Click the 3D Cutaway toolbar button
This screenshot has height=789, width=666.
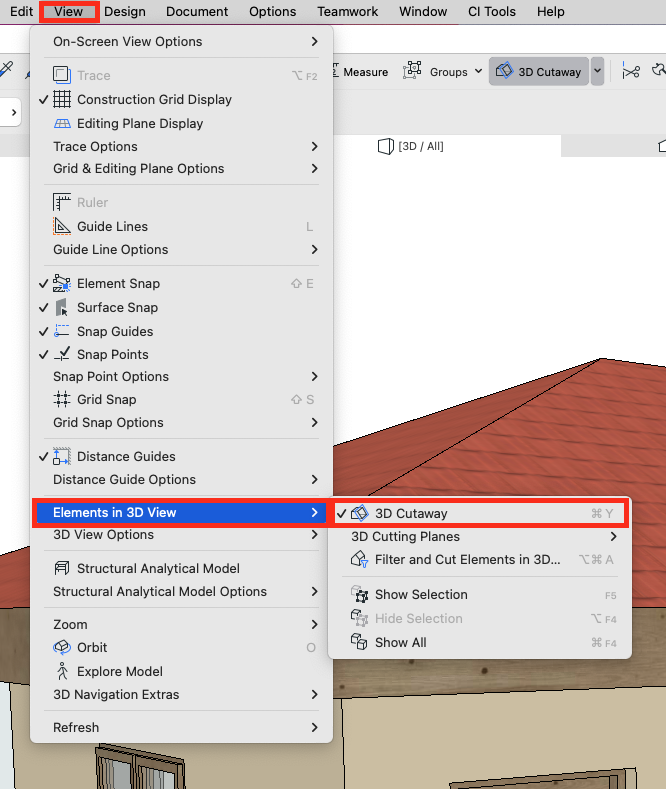tap(539, 71)
